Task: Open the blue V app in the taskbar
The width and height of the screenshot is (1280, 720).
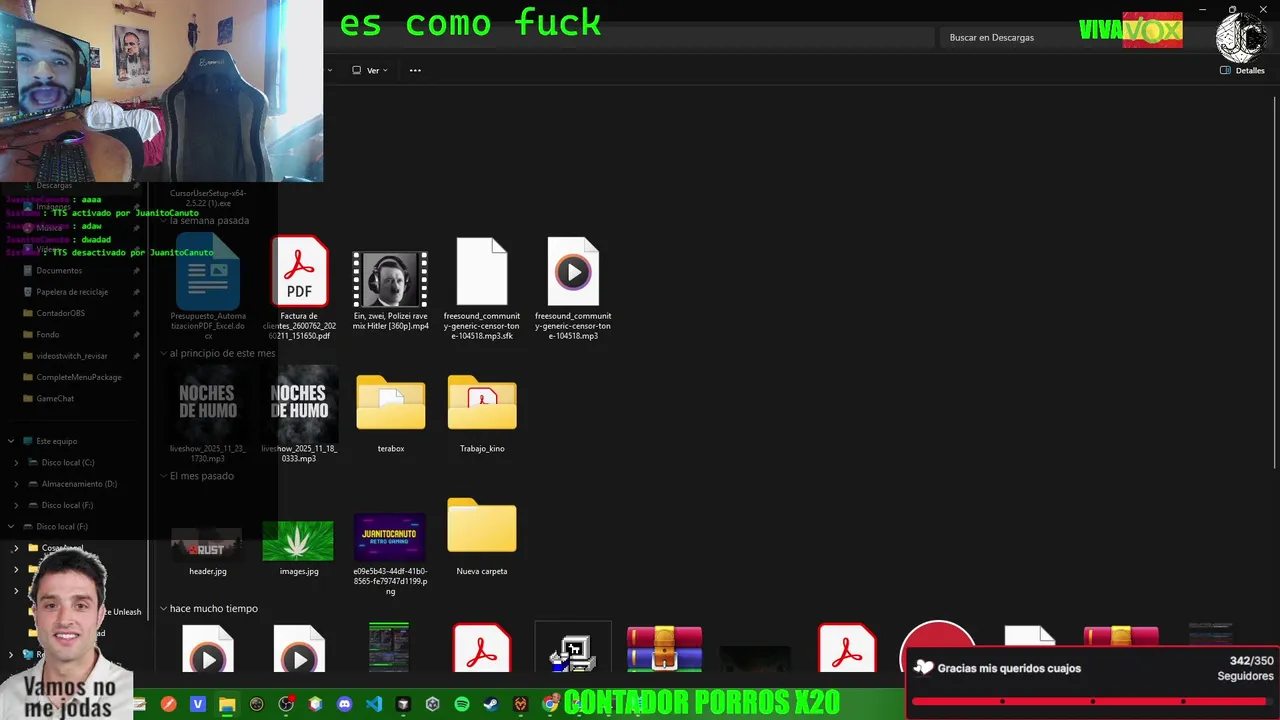Action: pyautogui.click(x=198, y=705)
